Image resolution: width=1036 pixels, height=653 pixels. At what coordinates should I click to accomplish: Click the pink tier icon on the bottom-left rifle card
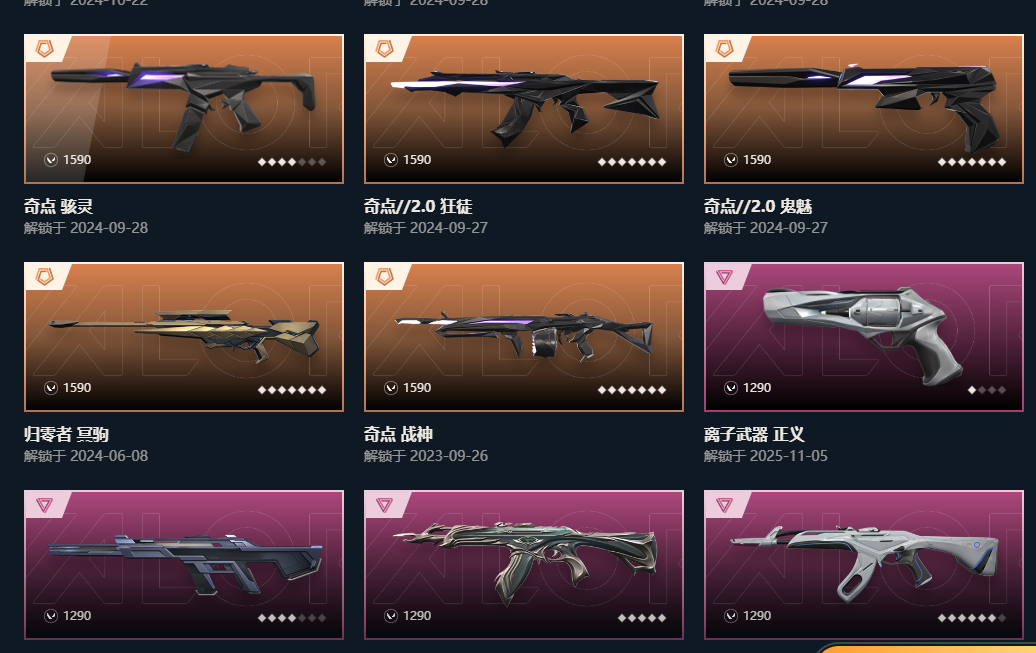pos(44,504)
